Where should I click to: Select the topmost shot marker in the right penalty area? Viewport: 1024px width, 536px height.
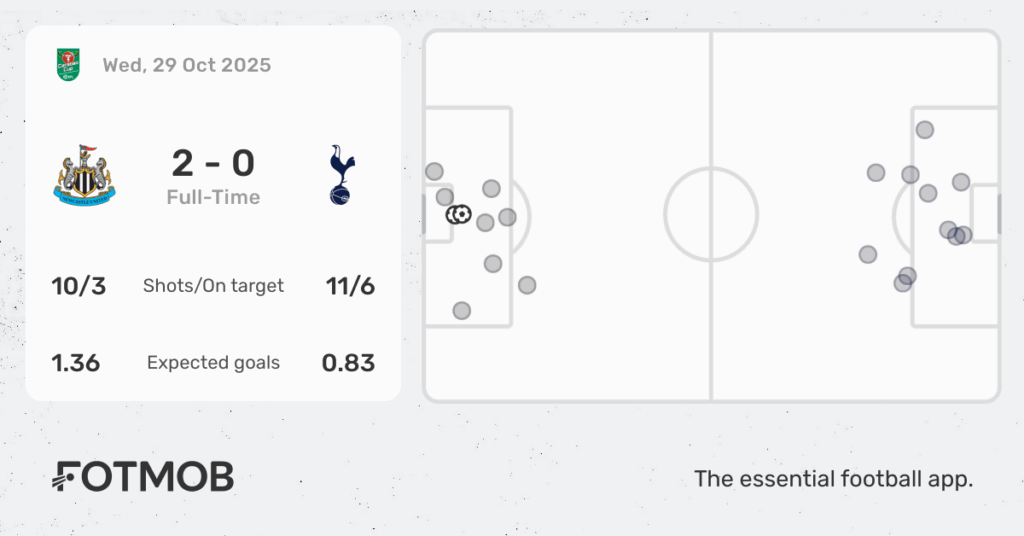coord(924,129)
